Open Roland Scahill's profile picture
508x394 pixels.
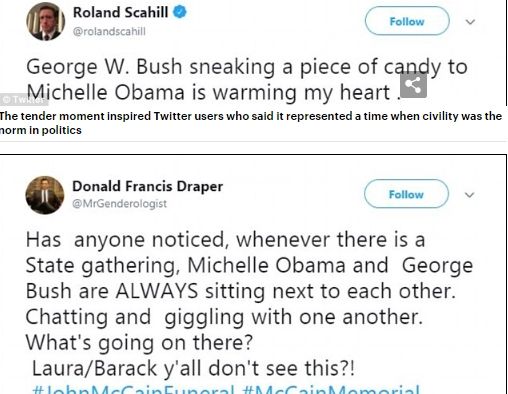coord(46,21)
